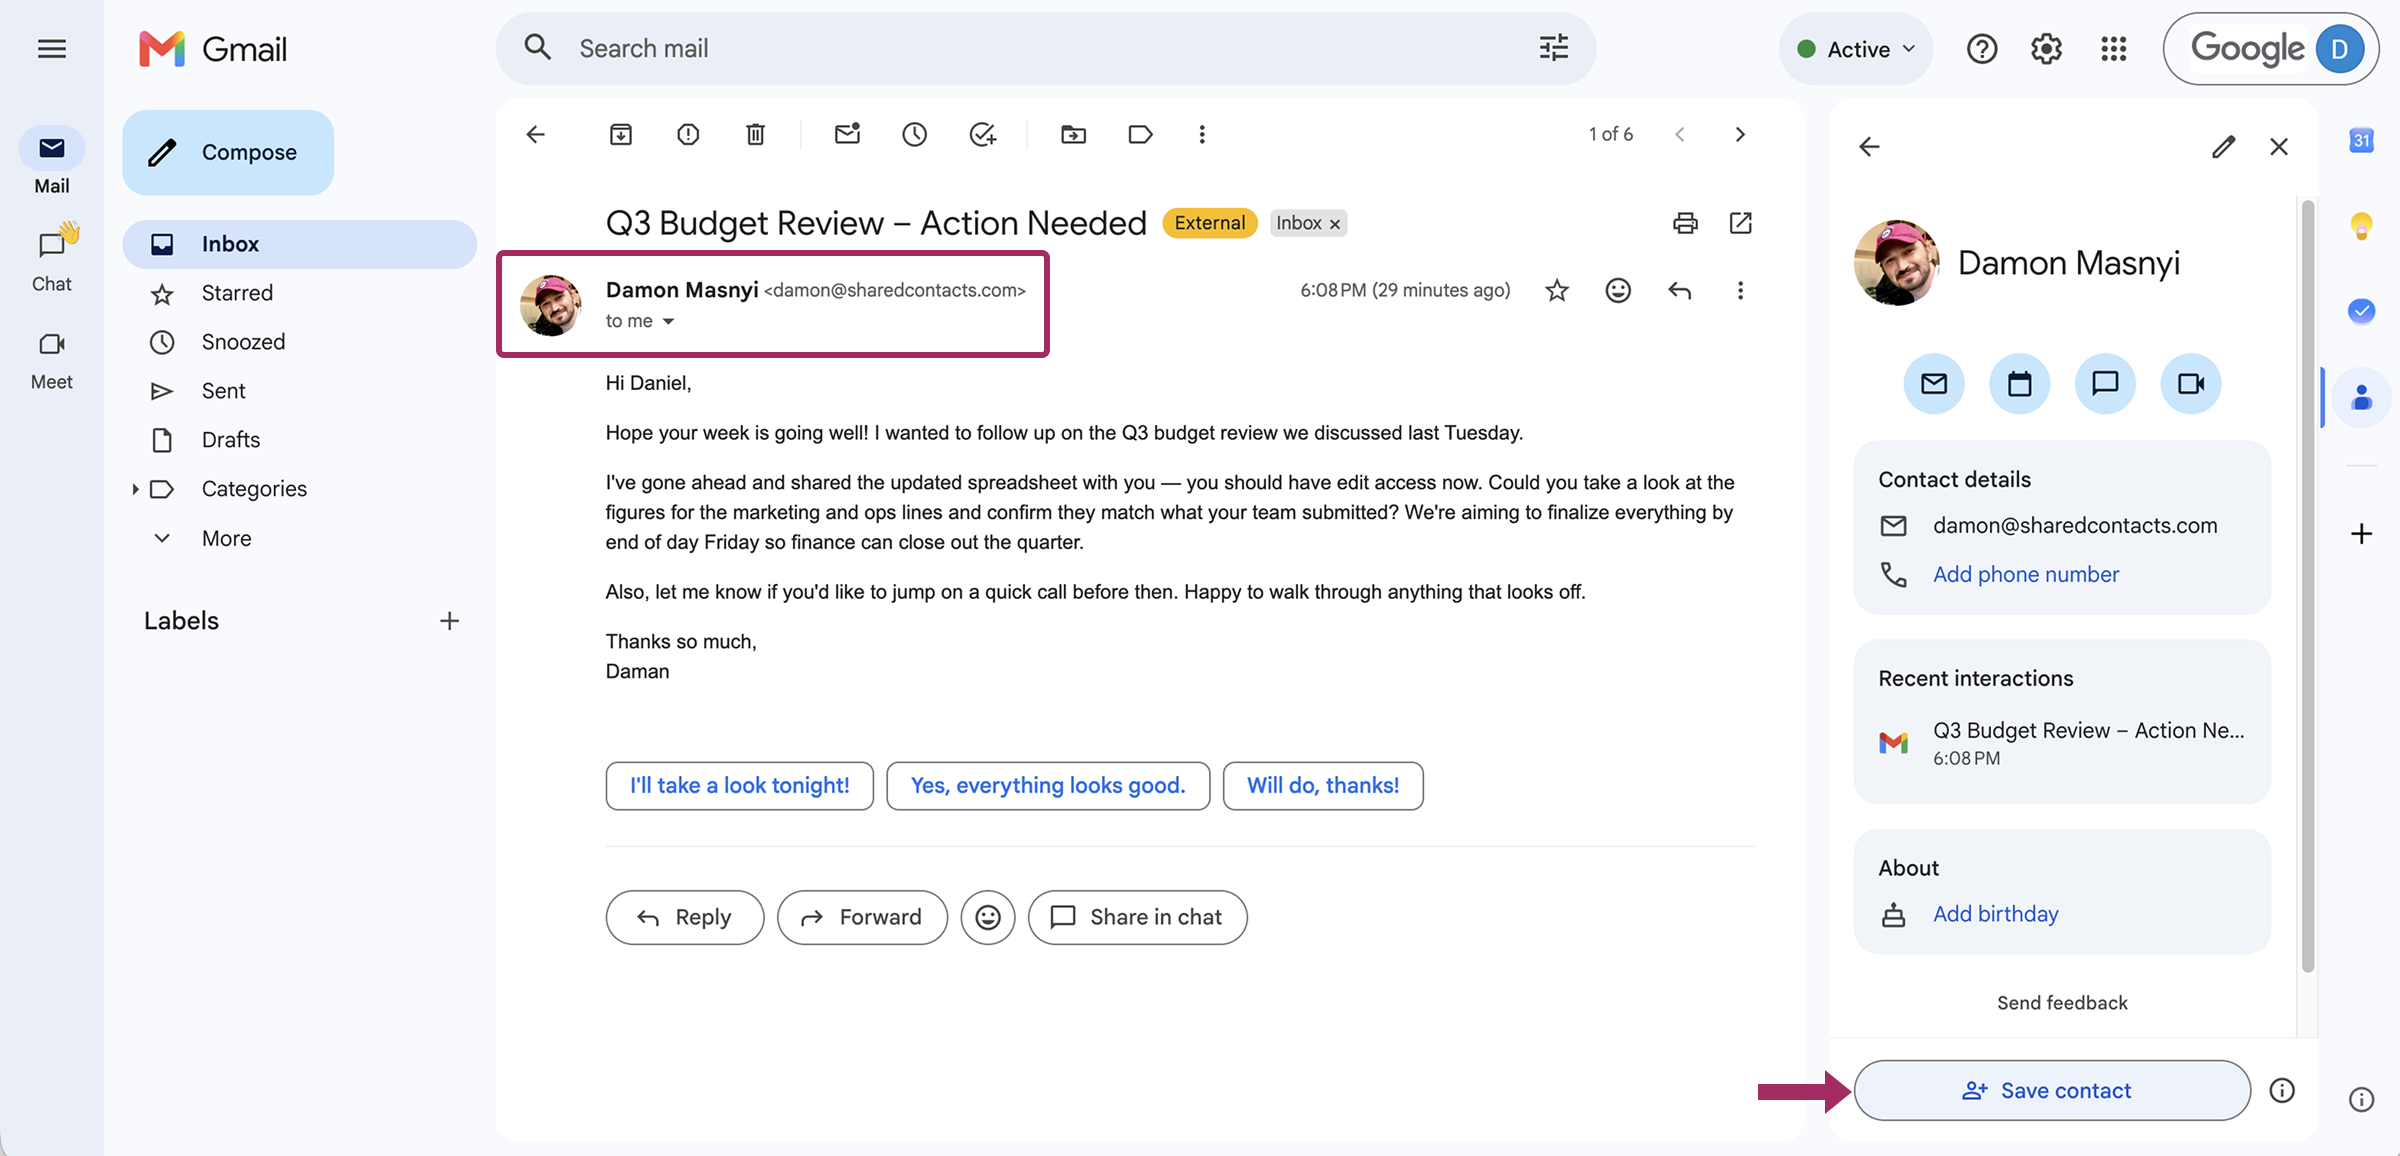Viewport: 2400px width, 1156px height.
Task: Click Add phone number link
Action: pyautogui.click(x=2025, y=574)
